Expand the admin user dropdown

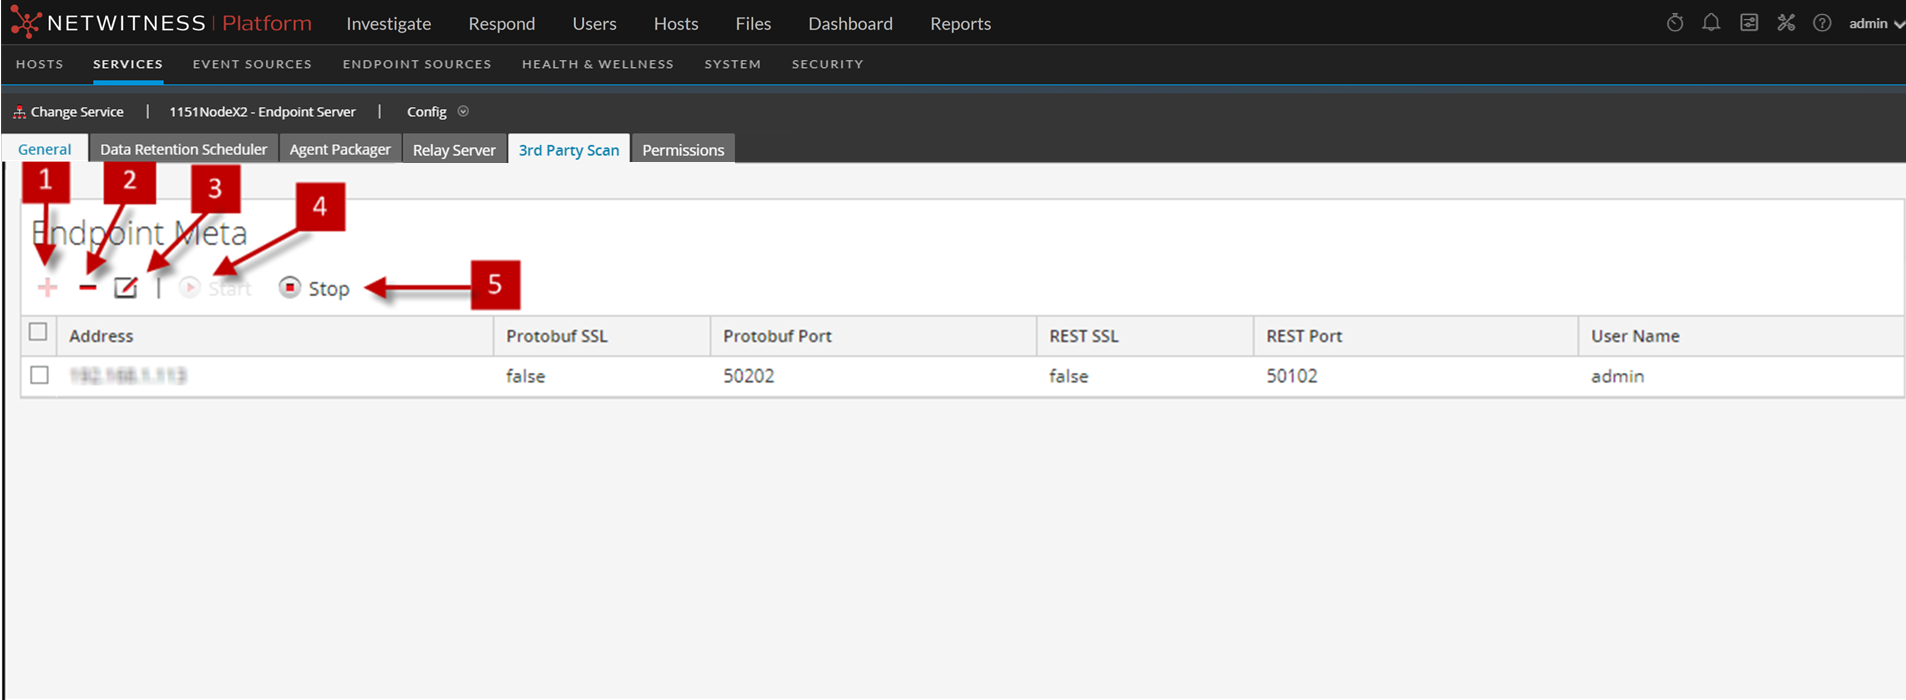coord(1876,23)
